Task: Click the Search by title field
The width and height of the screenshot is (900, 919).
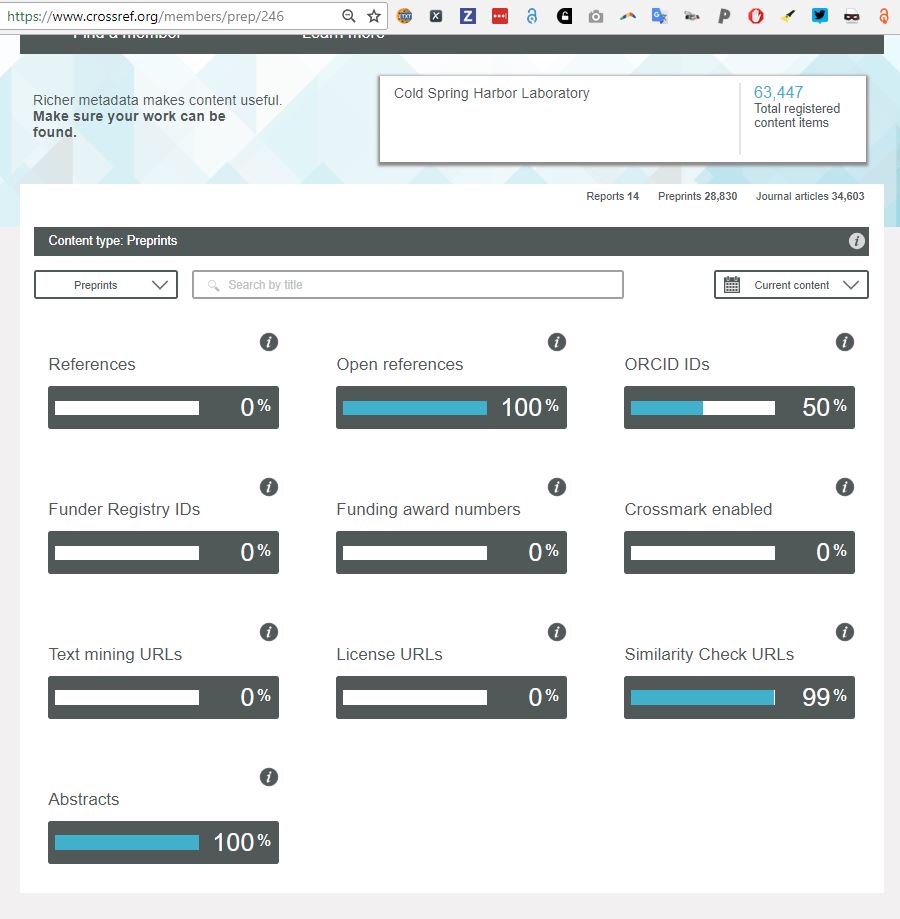Action: click(408, 285)
